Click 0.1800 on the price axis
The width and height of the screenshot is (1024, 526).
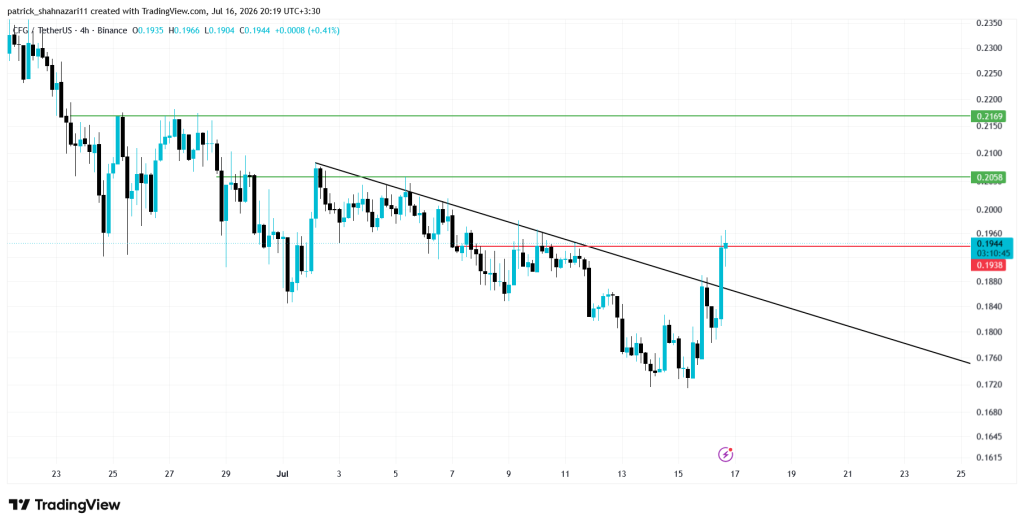point(989,332)
